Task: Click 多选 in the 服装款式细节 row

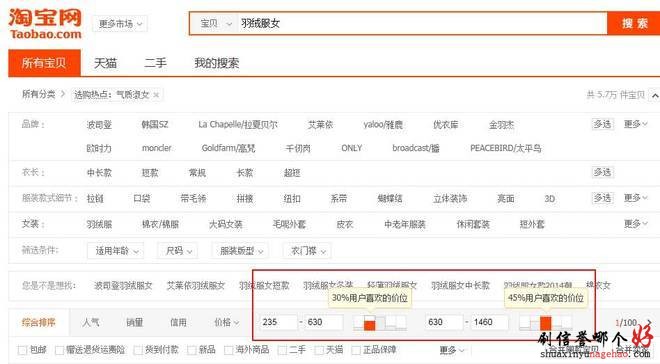Action: click(602, 198)
